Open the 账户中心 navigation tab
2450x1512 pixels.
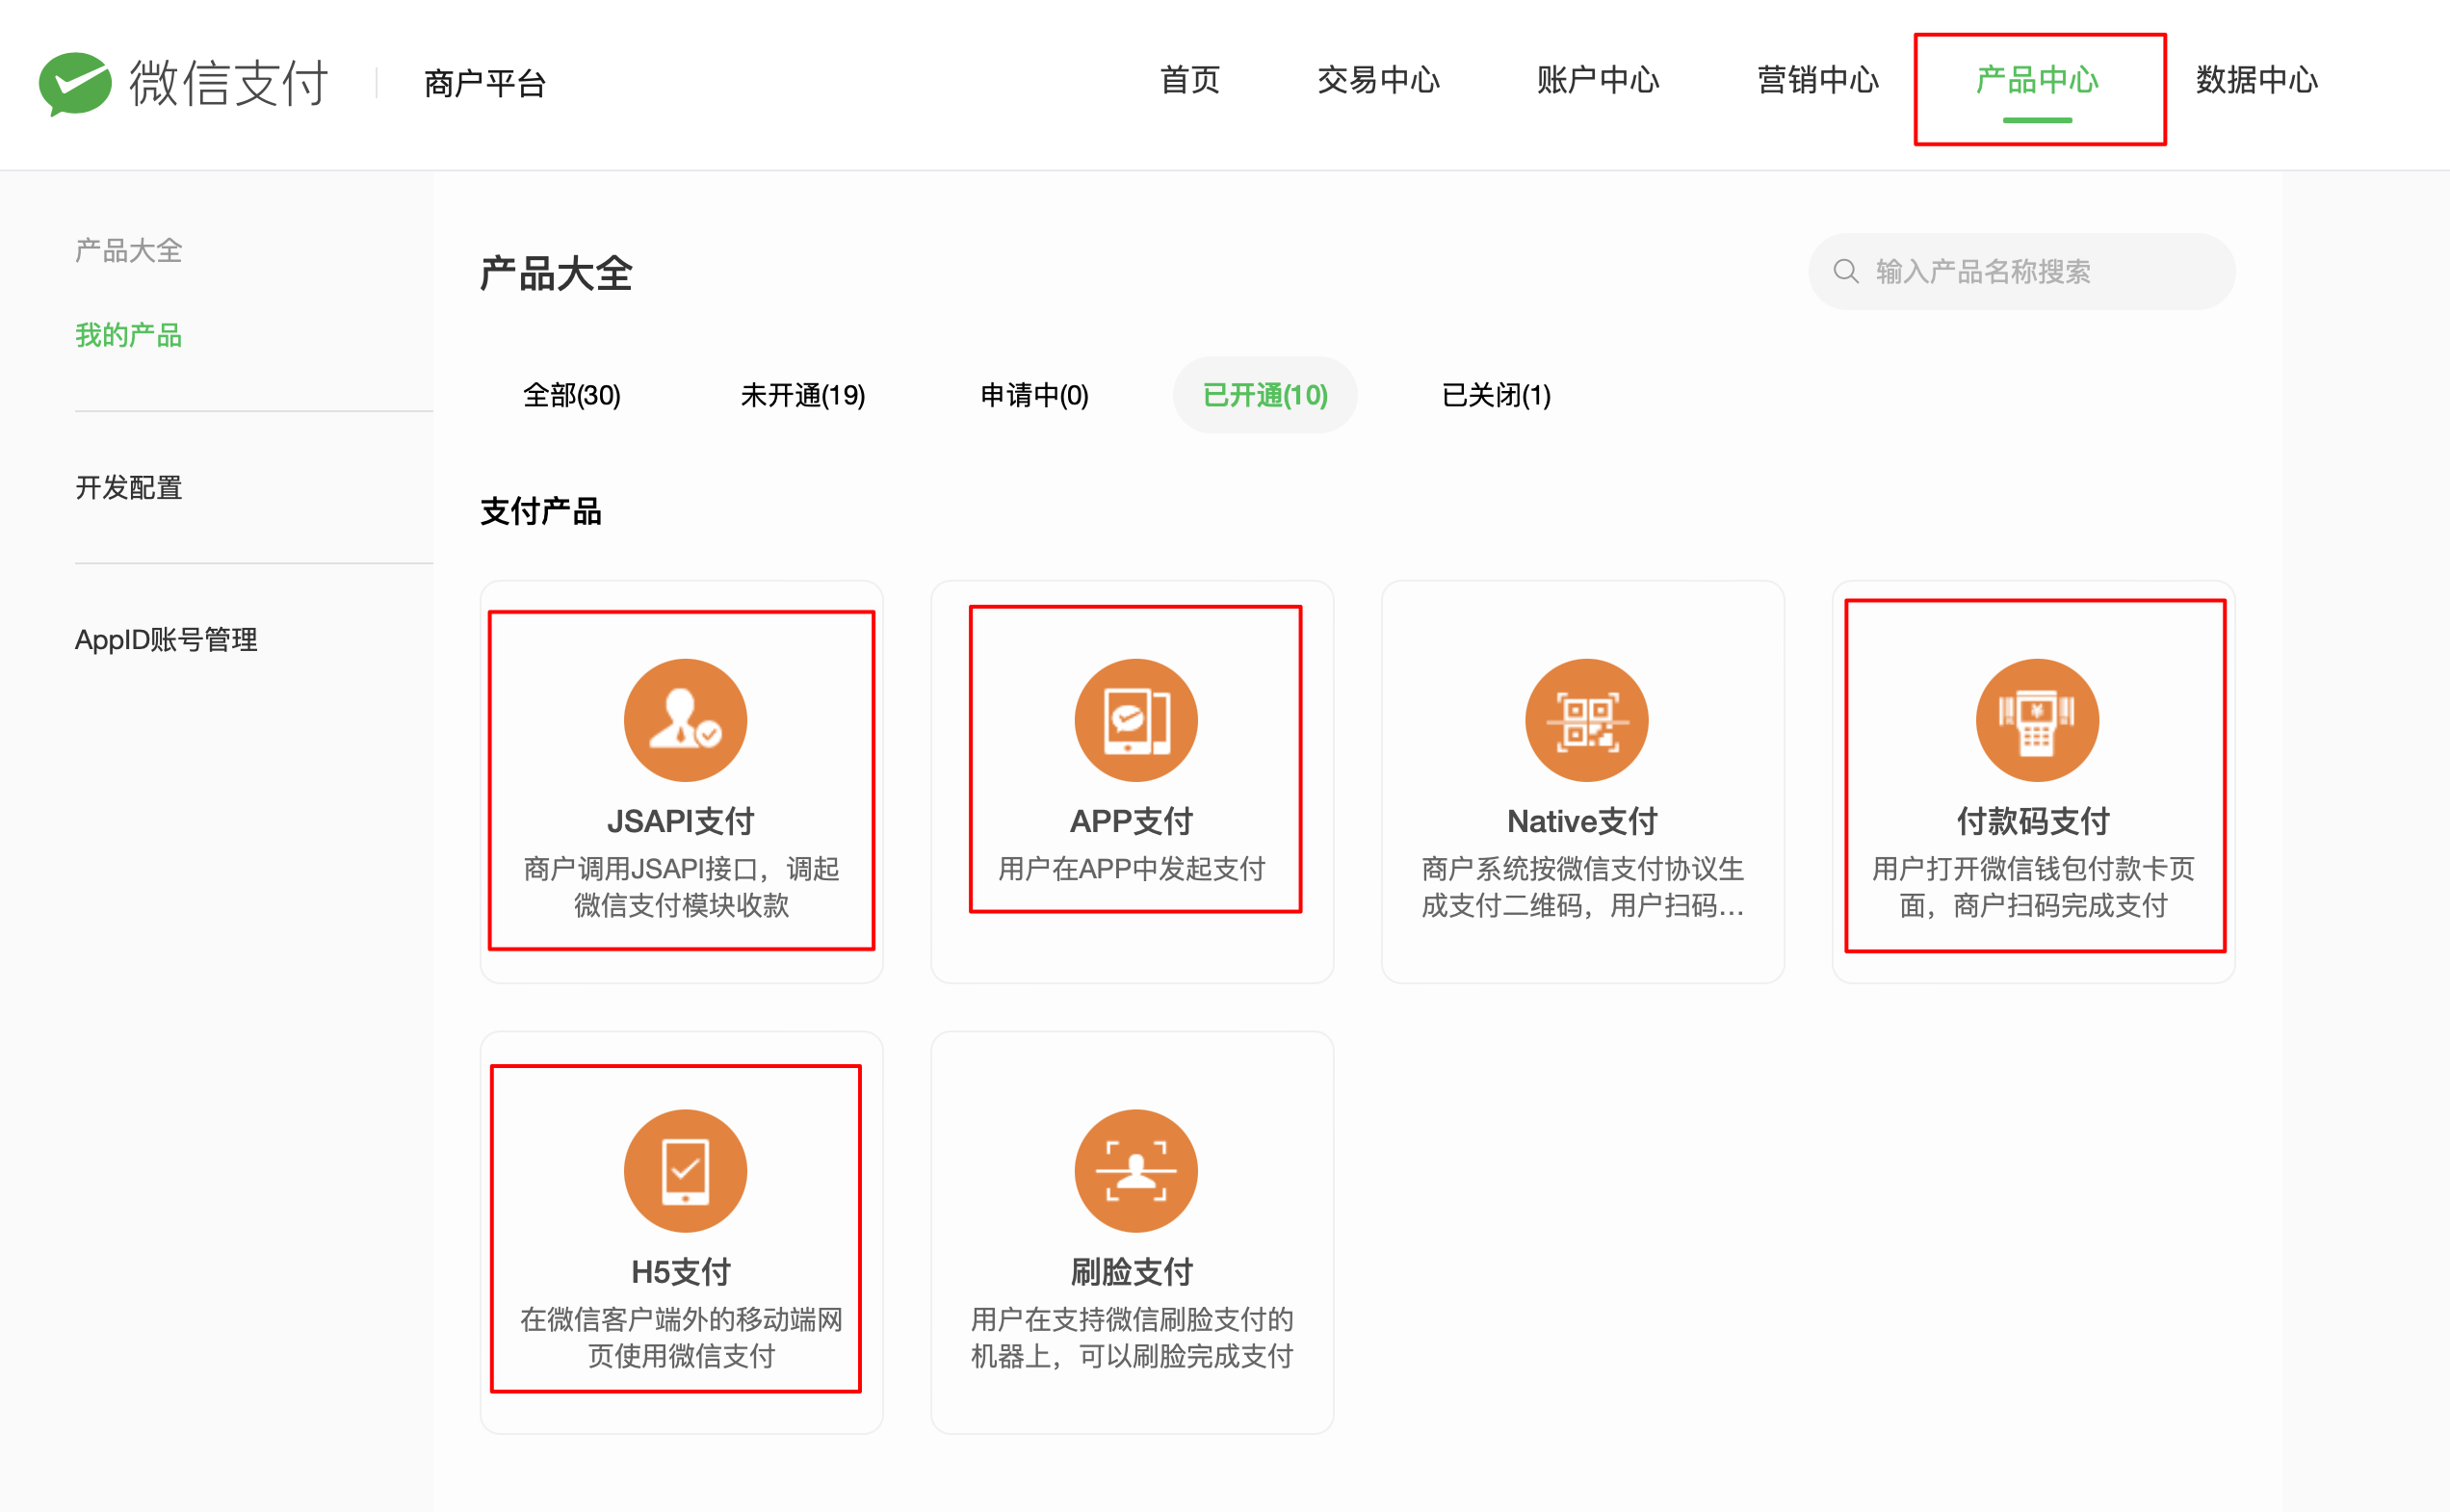(x=1598, y=80)
